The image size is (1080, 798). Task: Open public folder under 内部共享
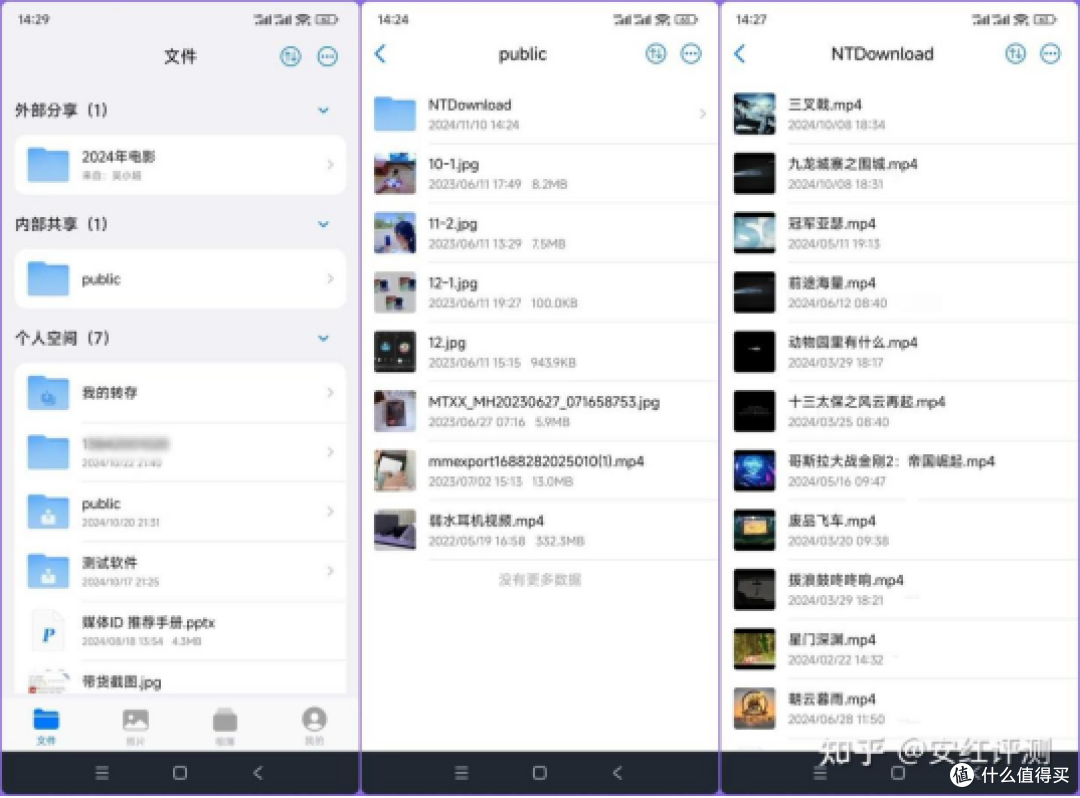coord(180,280)
